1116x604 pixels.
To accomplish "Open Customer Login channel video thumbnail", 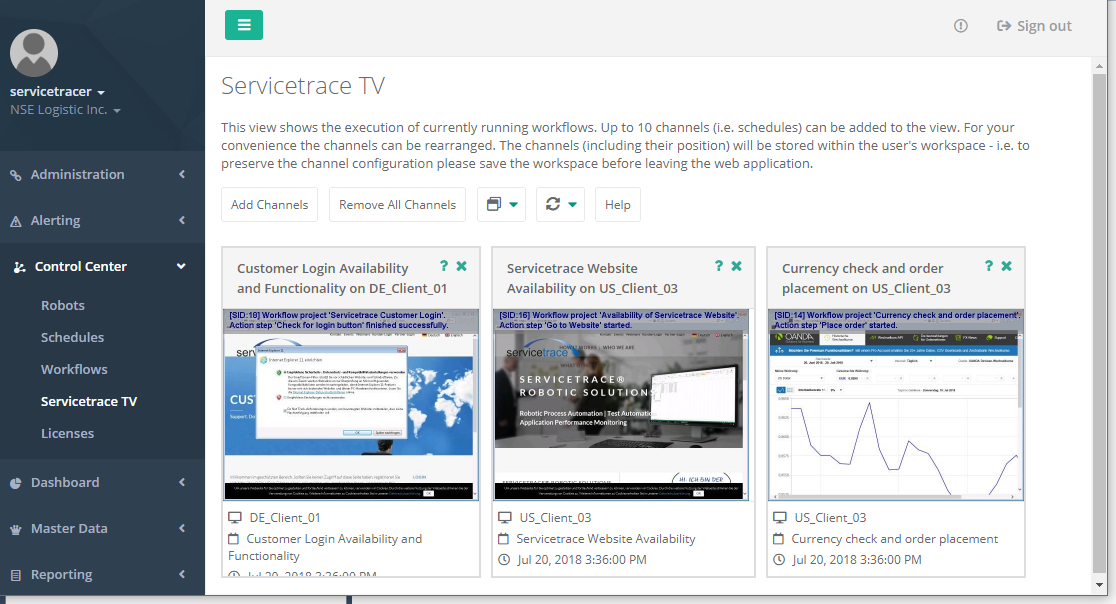I will [352, 404].
